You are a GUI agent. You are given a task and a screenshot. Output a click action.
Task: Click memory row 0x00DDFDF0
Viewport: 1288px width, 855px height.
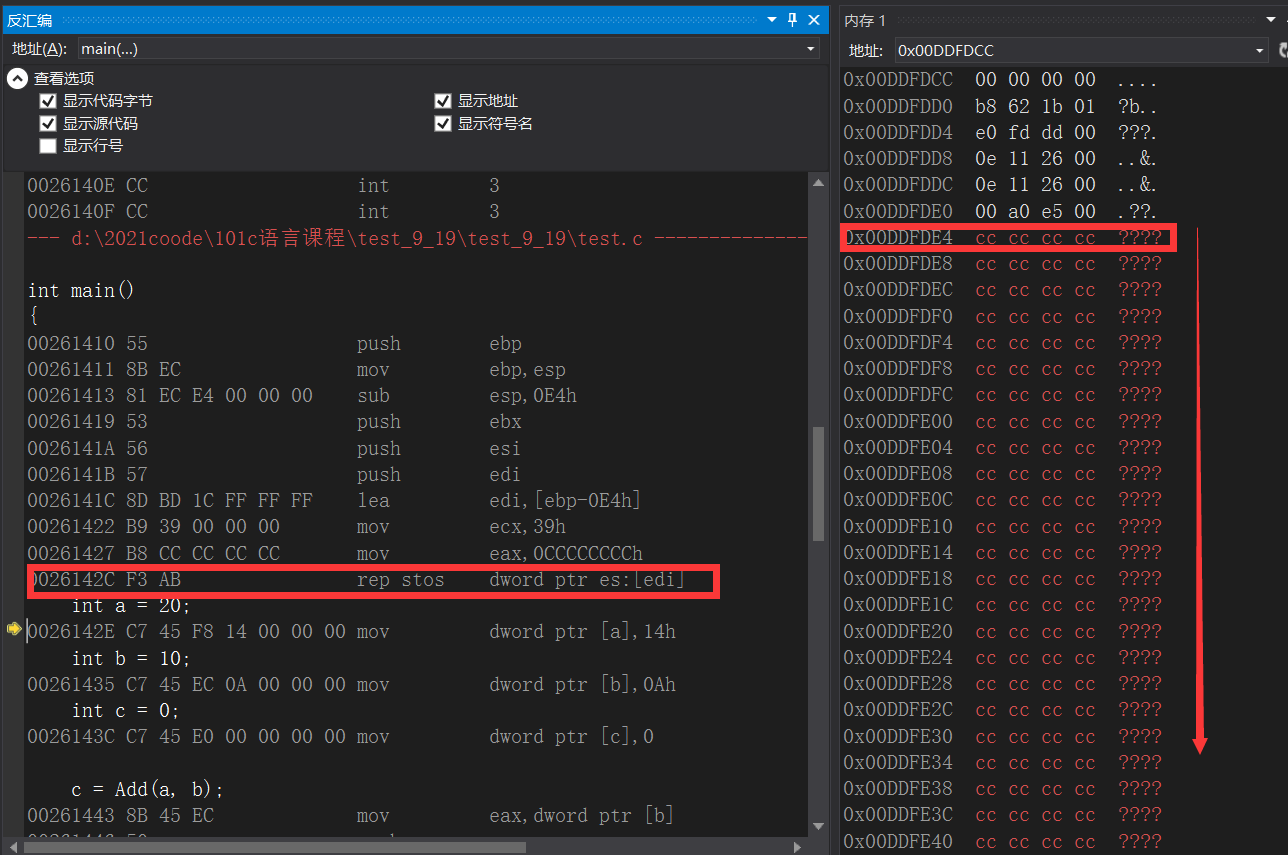1003,316
